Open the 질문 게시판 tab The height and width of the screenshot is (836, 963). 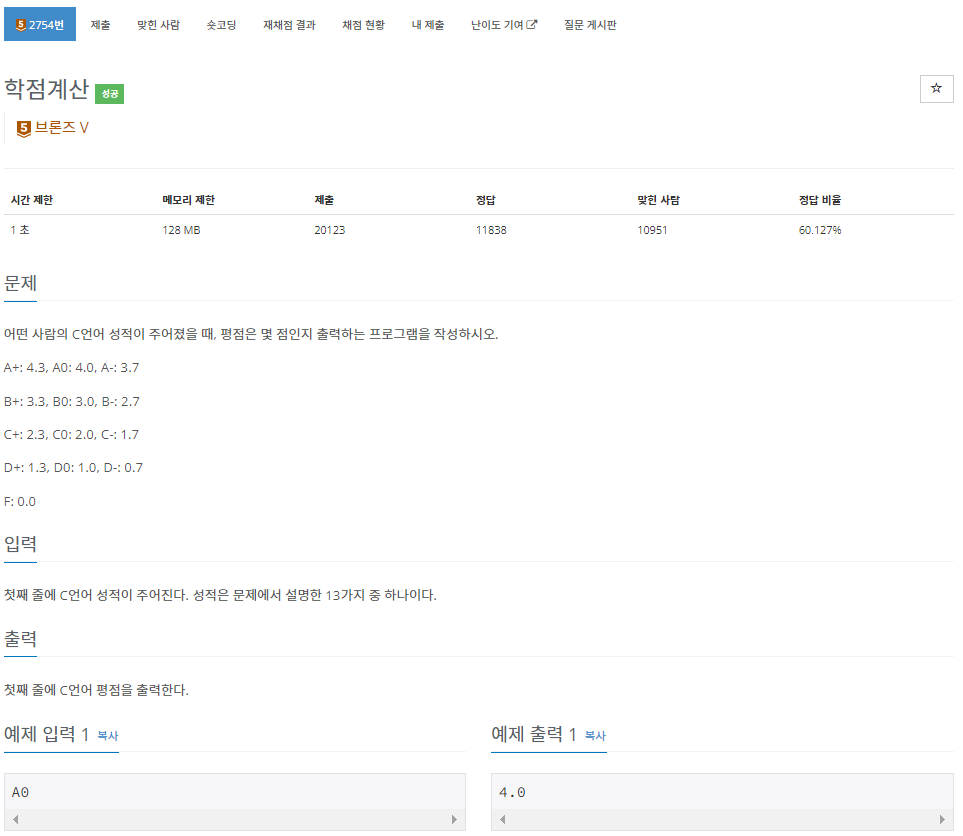tap(590, 25)
